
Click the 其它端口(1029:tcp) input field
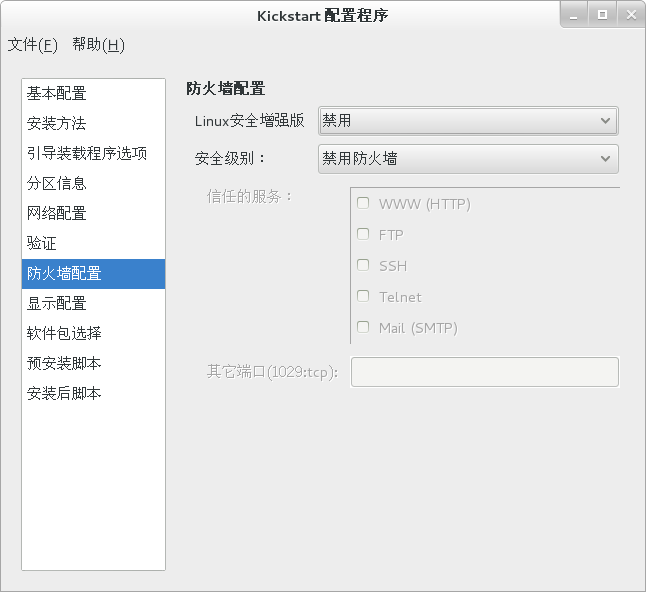[x=484, y=372]
